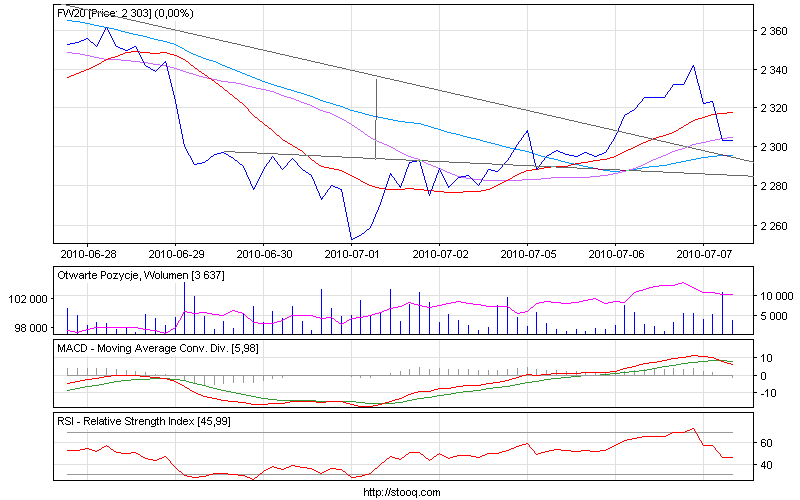Click the RSI axis value 40
800x500 pixels.
[766, 465]
